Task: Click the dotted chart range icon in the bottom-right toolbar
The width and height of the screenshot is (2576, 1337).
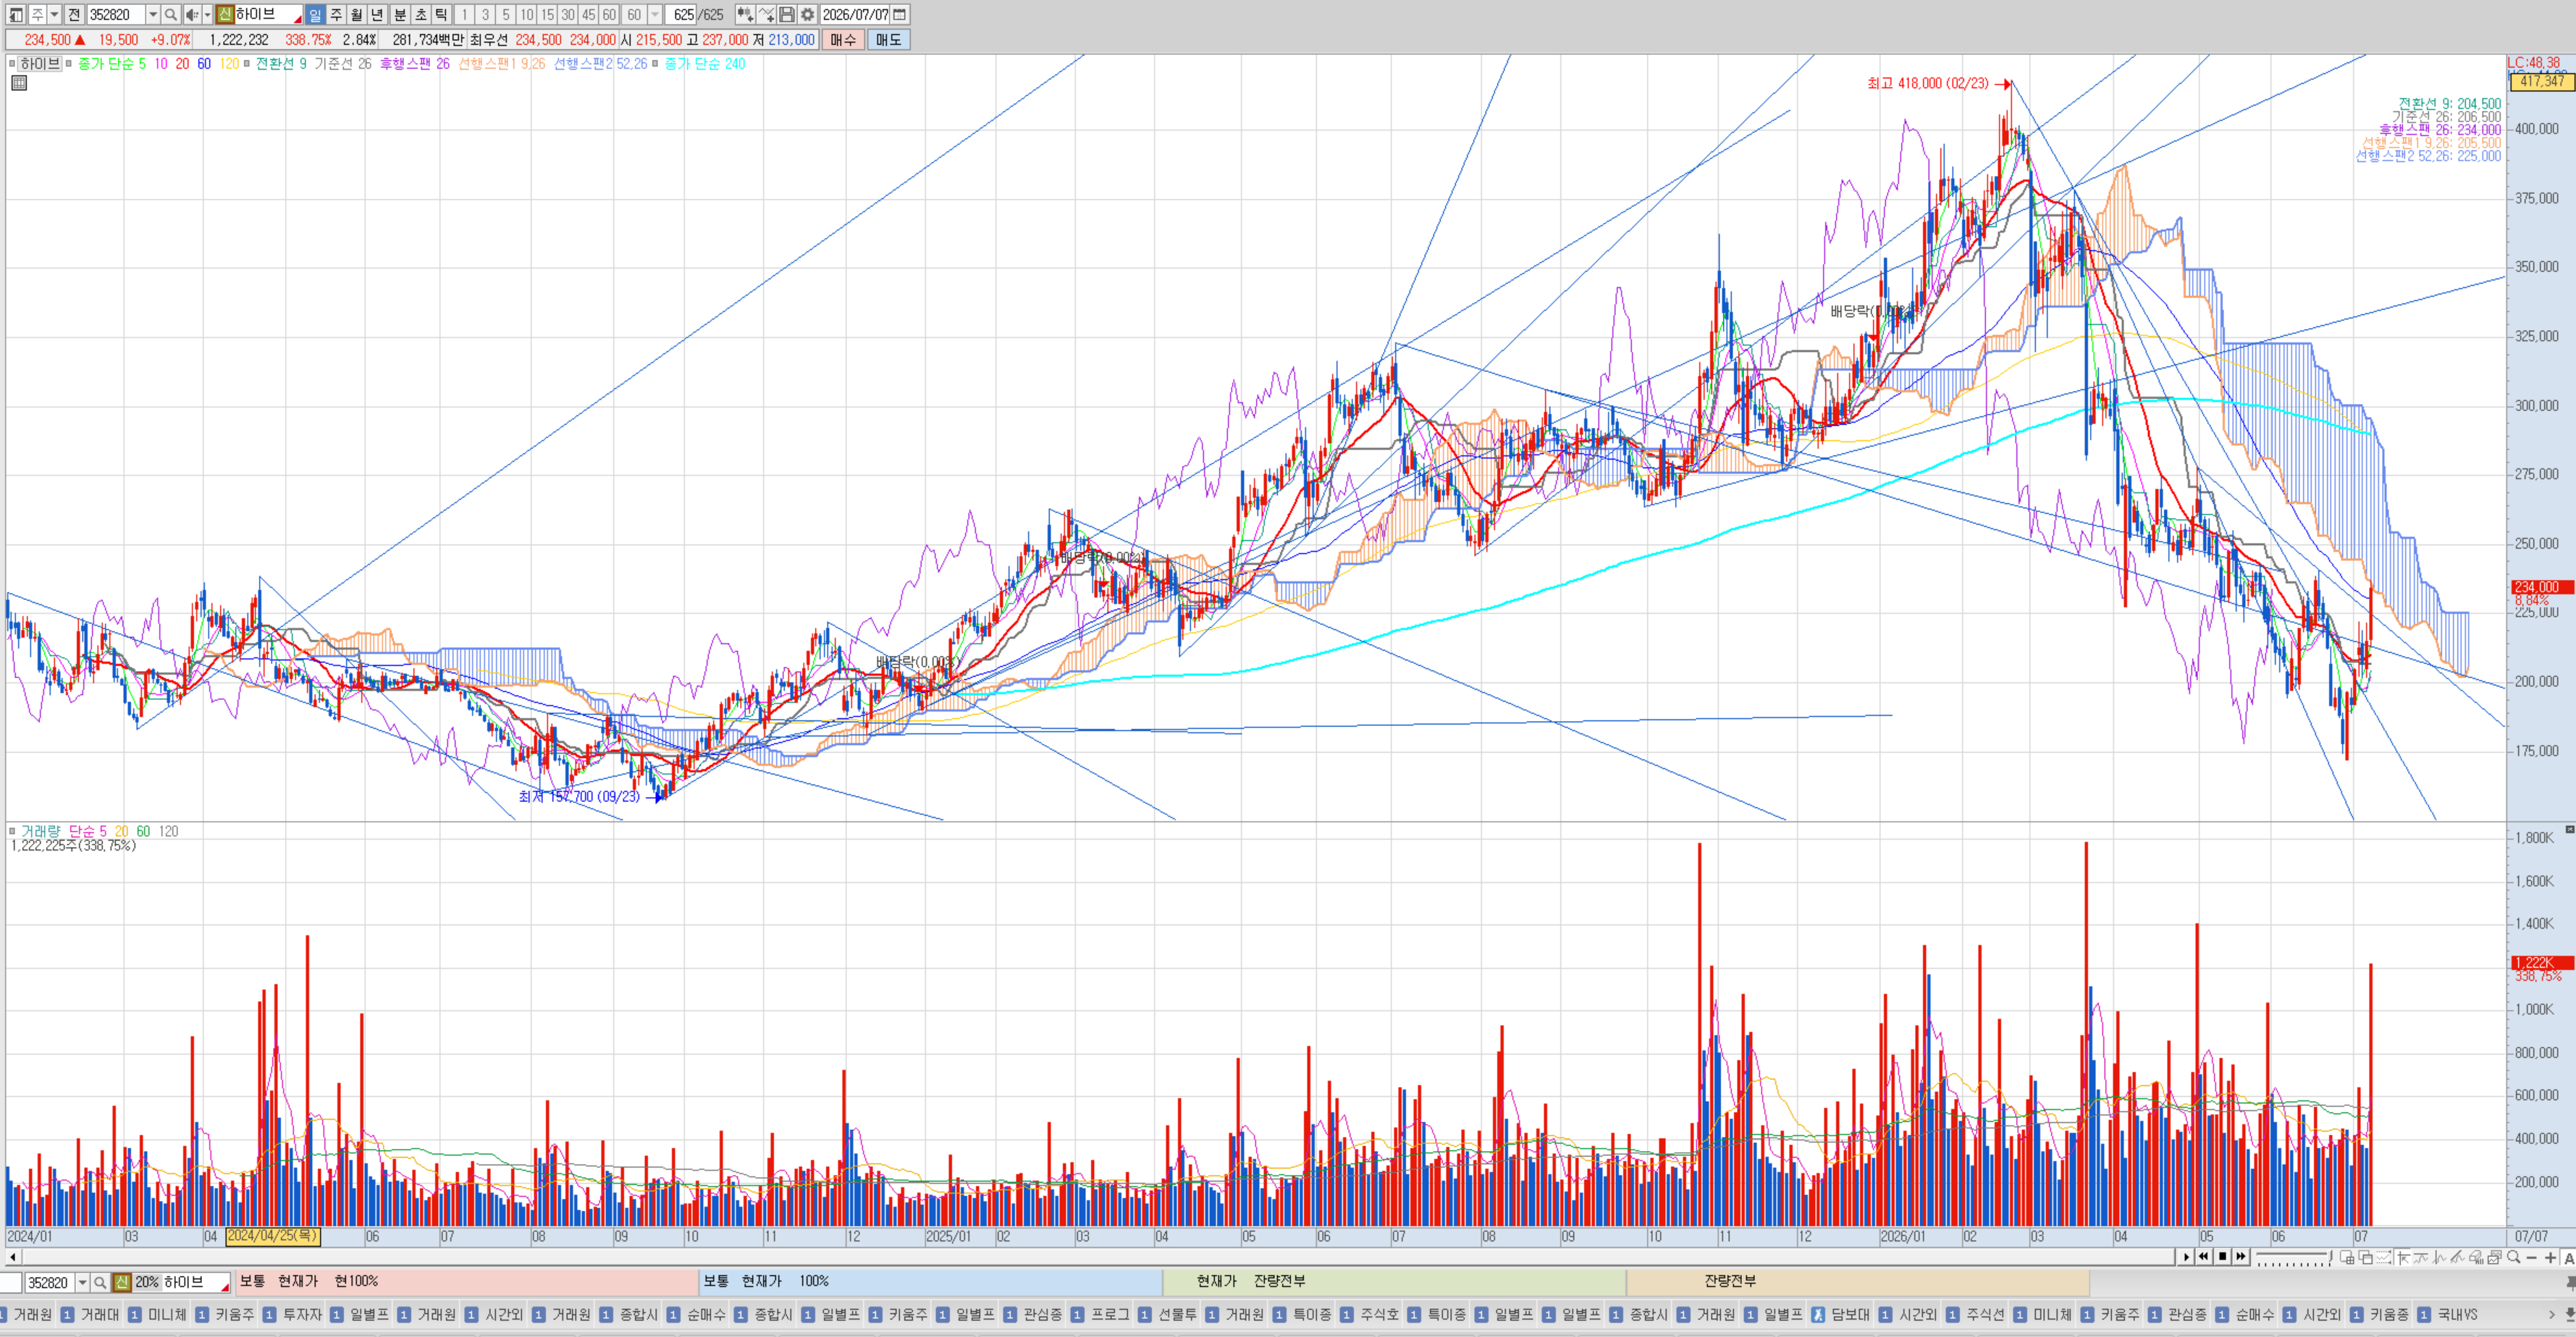Action: tap(2384, 1257)
